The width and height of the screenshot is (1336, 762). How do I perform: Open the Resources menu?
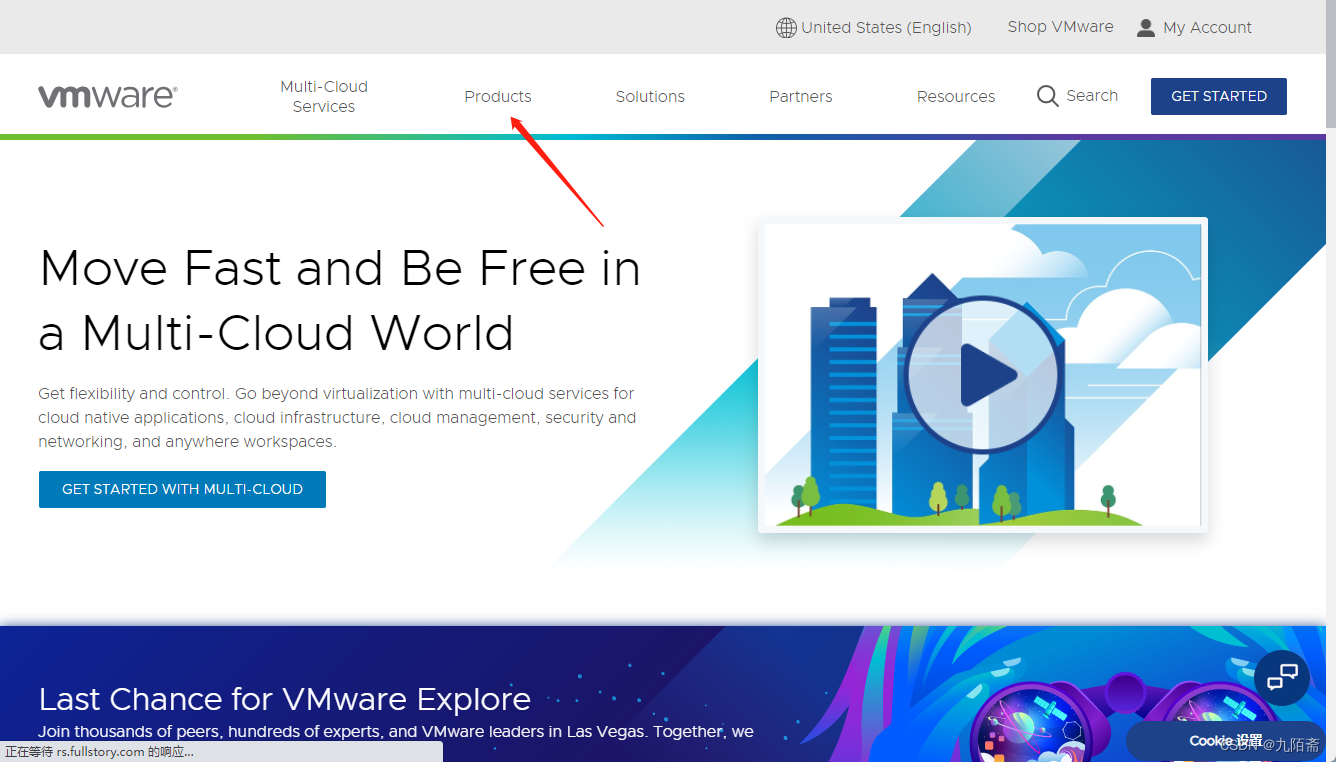pyautogui.click(x=956, y=96)
